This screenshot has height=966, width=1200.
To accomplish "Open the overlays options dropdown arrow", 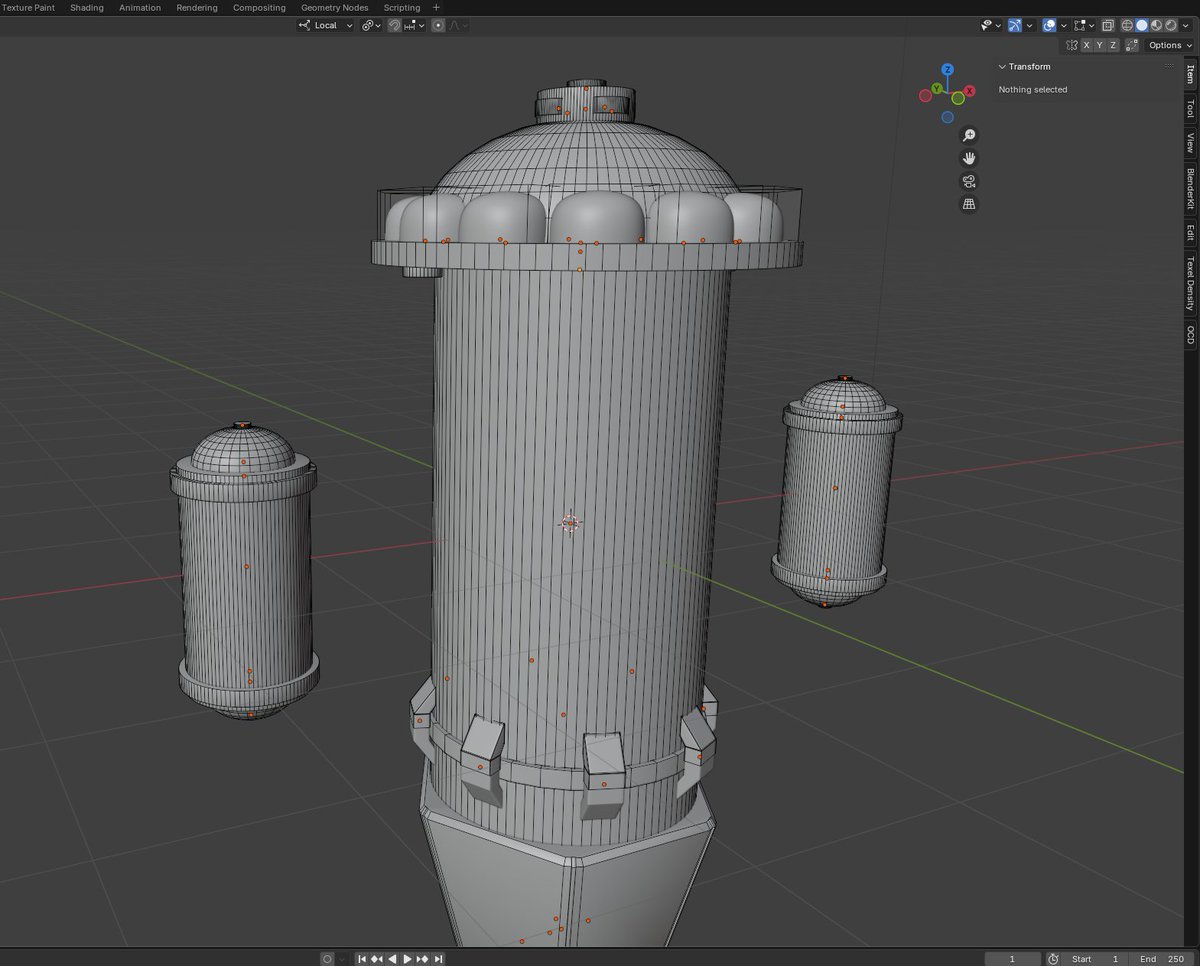I will pyautogui.click(x=1064, y=25).
